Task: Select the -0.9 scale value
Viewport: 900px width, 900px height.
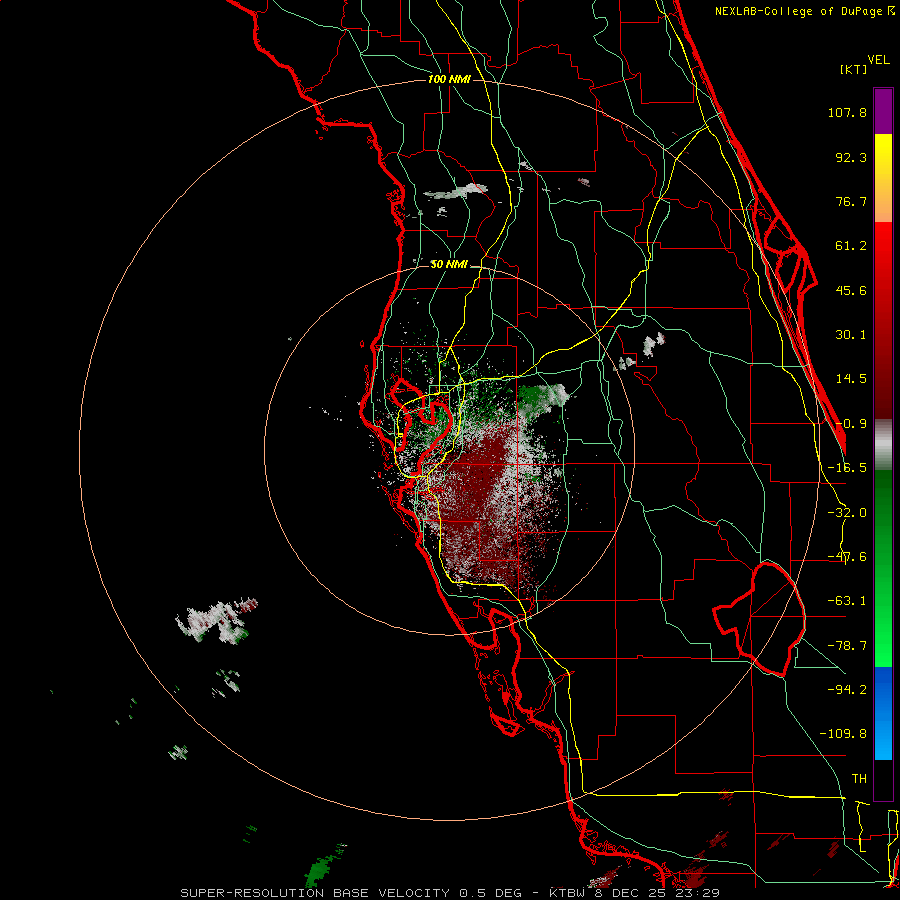Action: coord(851,424)
